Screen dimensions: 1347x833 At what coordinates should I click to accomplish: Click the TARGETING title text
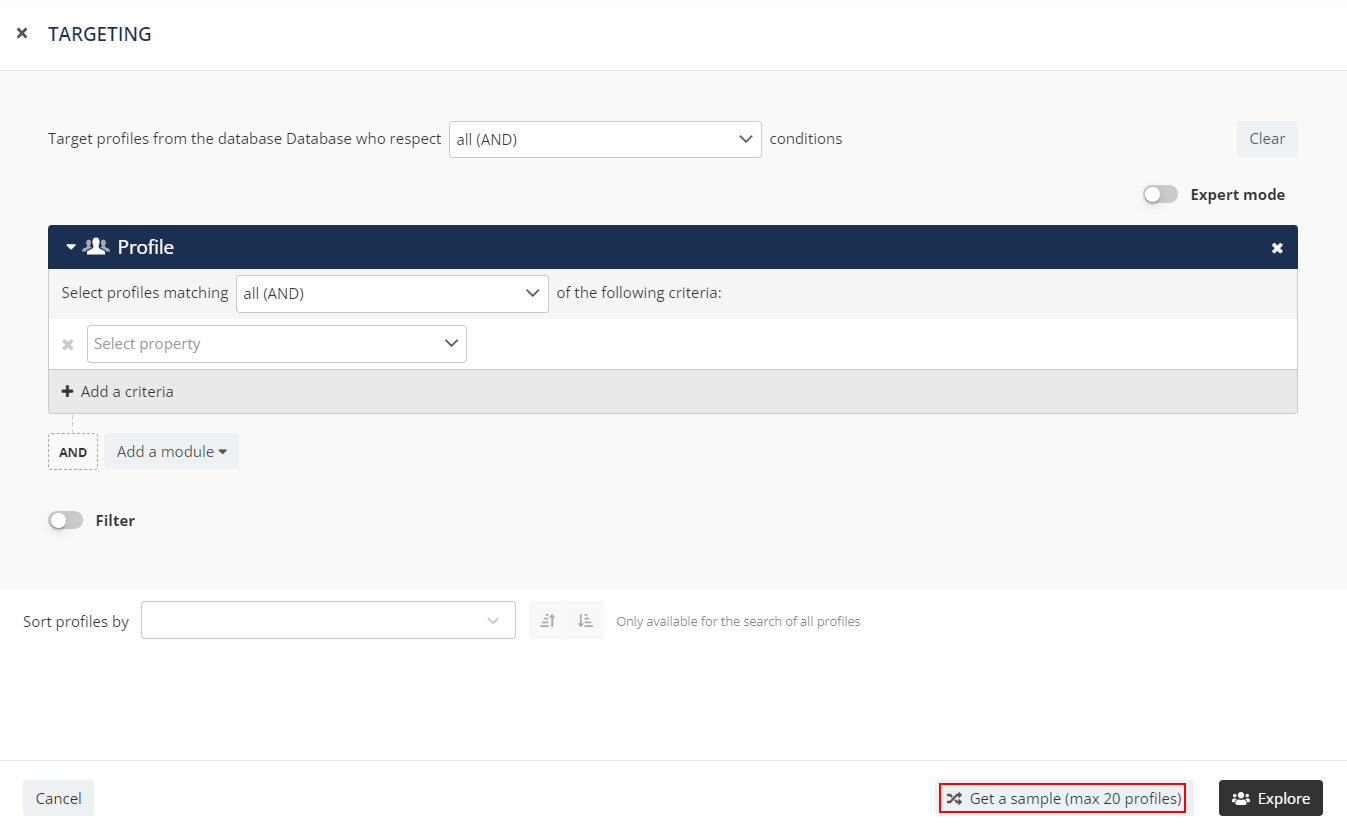pos(100,34)
